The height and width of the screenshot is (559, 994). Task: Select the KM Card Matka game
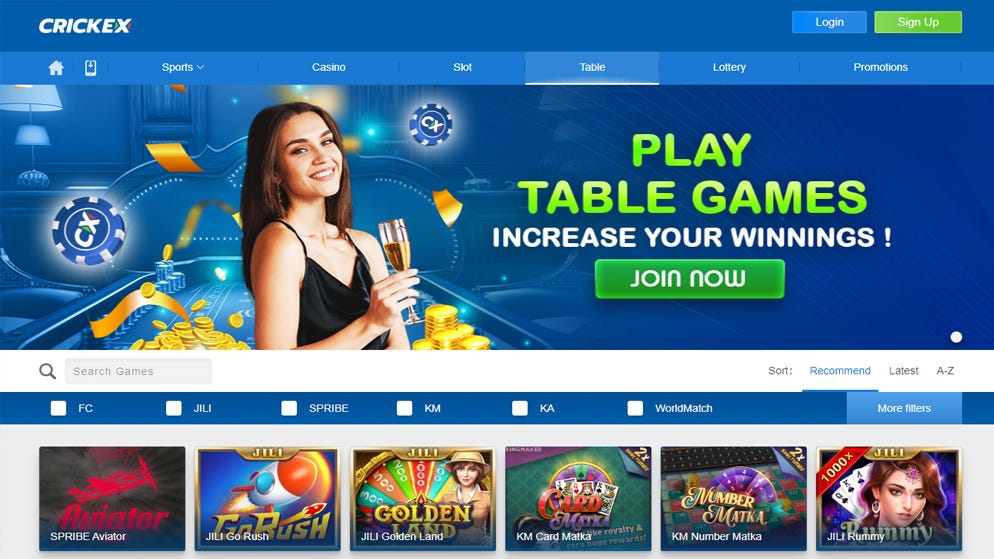578,498
